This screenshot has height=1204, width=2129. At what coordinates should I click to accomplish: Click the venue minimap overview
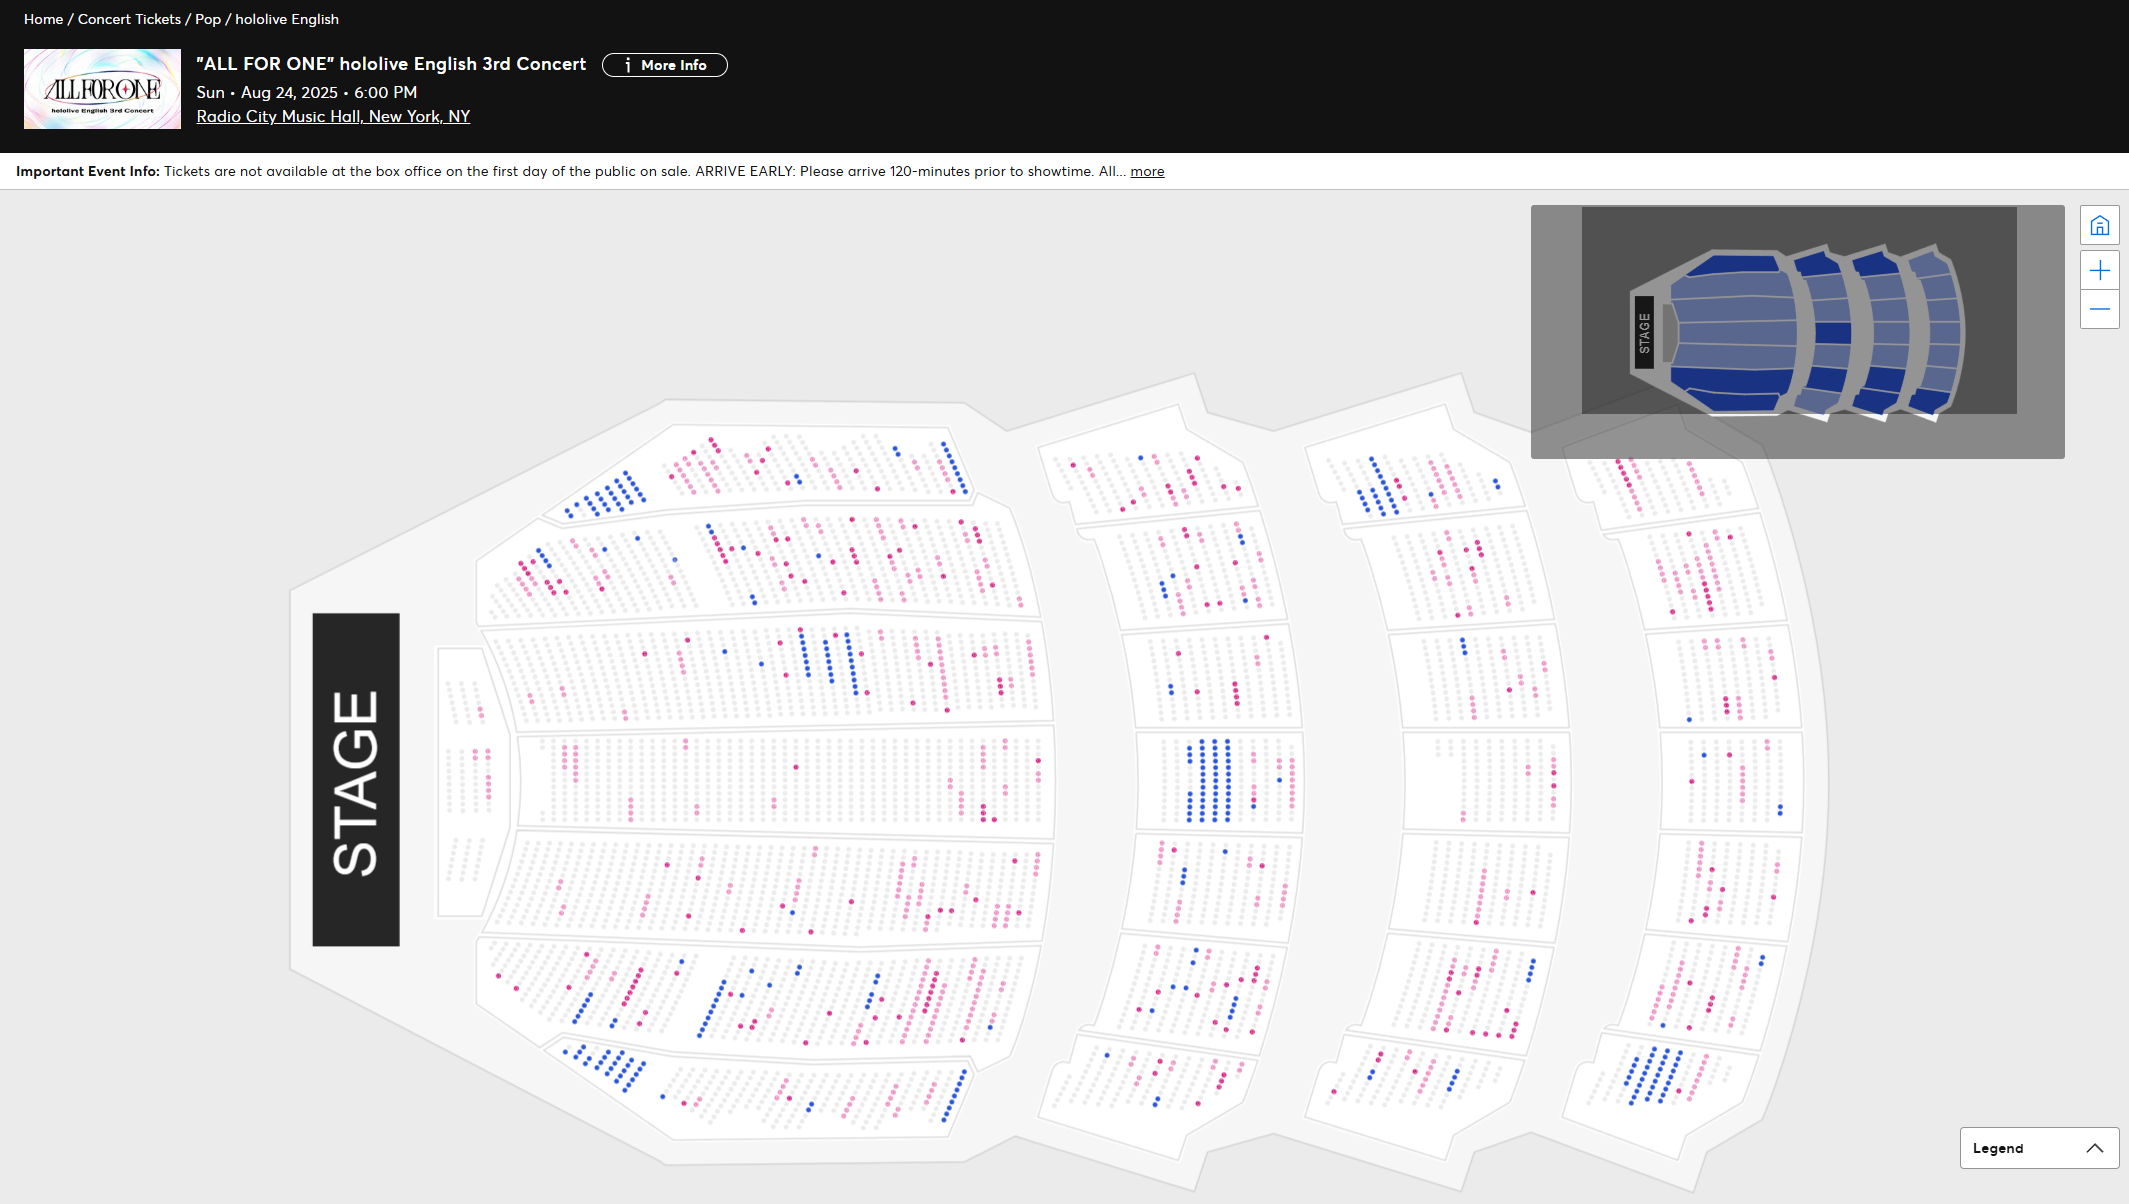coord(1797,331)
